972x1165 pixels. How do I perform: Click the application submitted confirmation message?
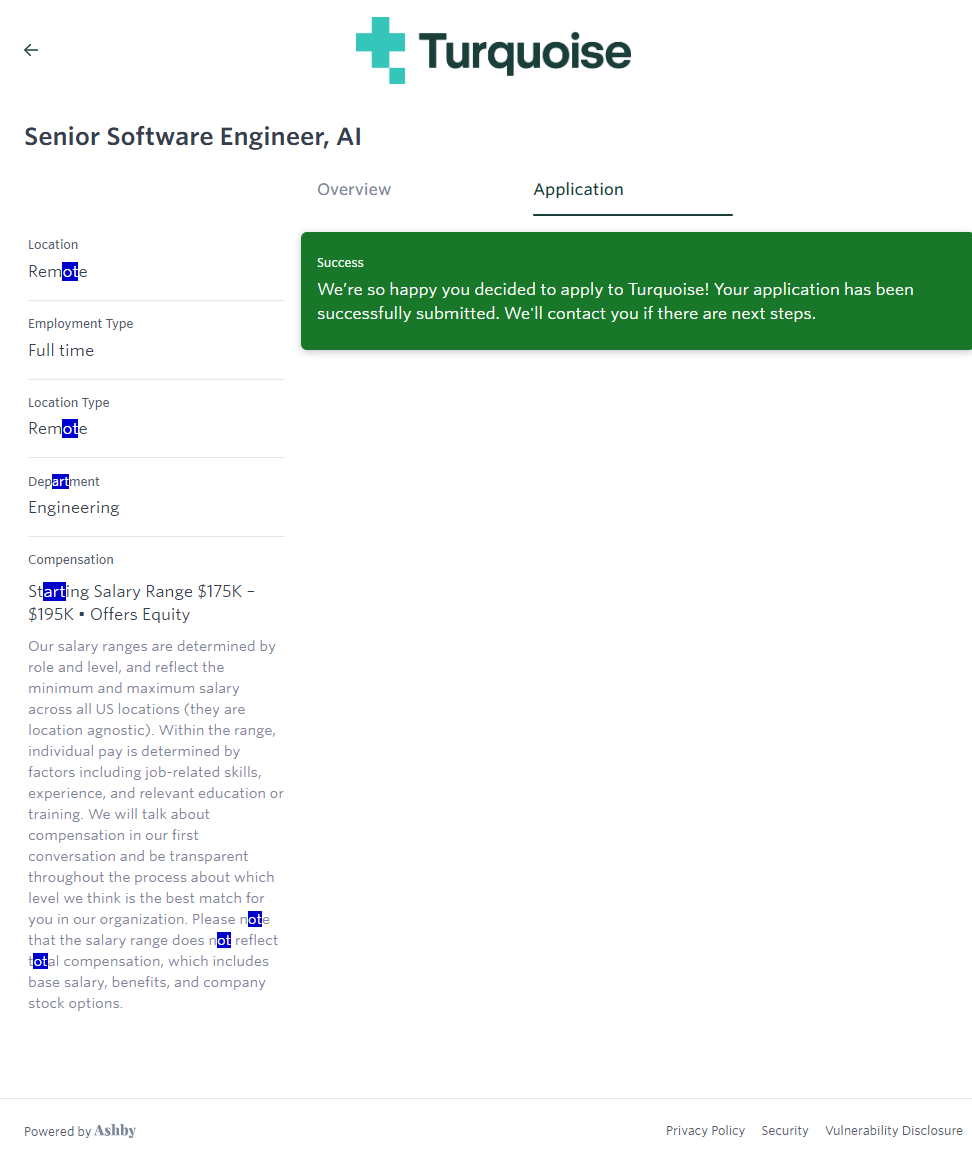coord(615,301)
